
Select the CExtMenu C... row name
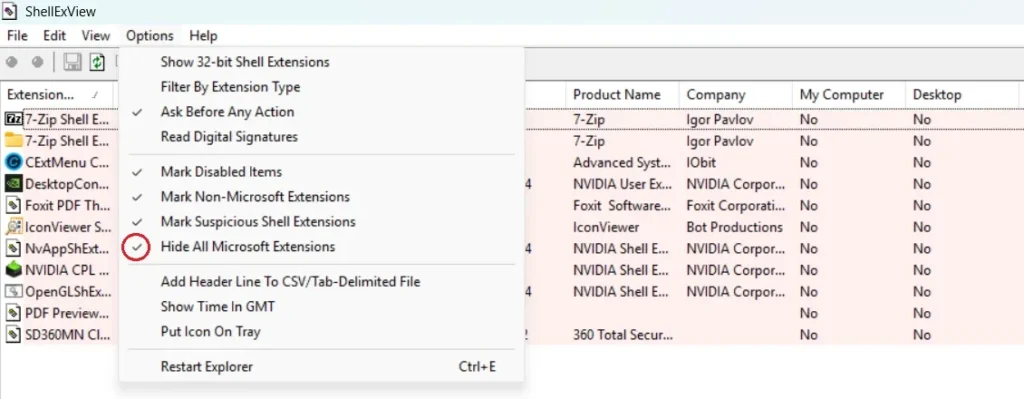67,162
